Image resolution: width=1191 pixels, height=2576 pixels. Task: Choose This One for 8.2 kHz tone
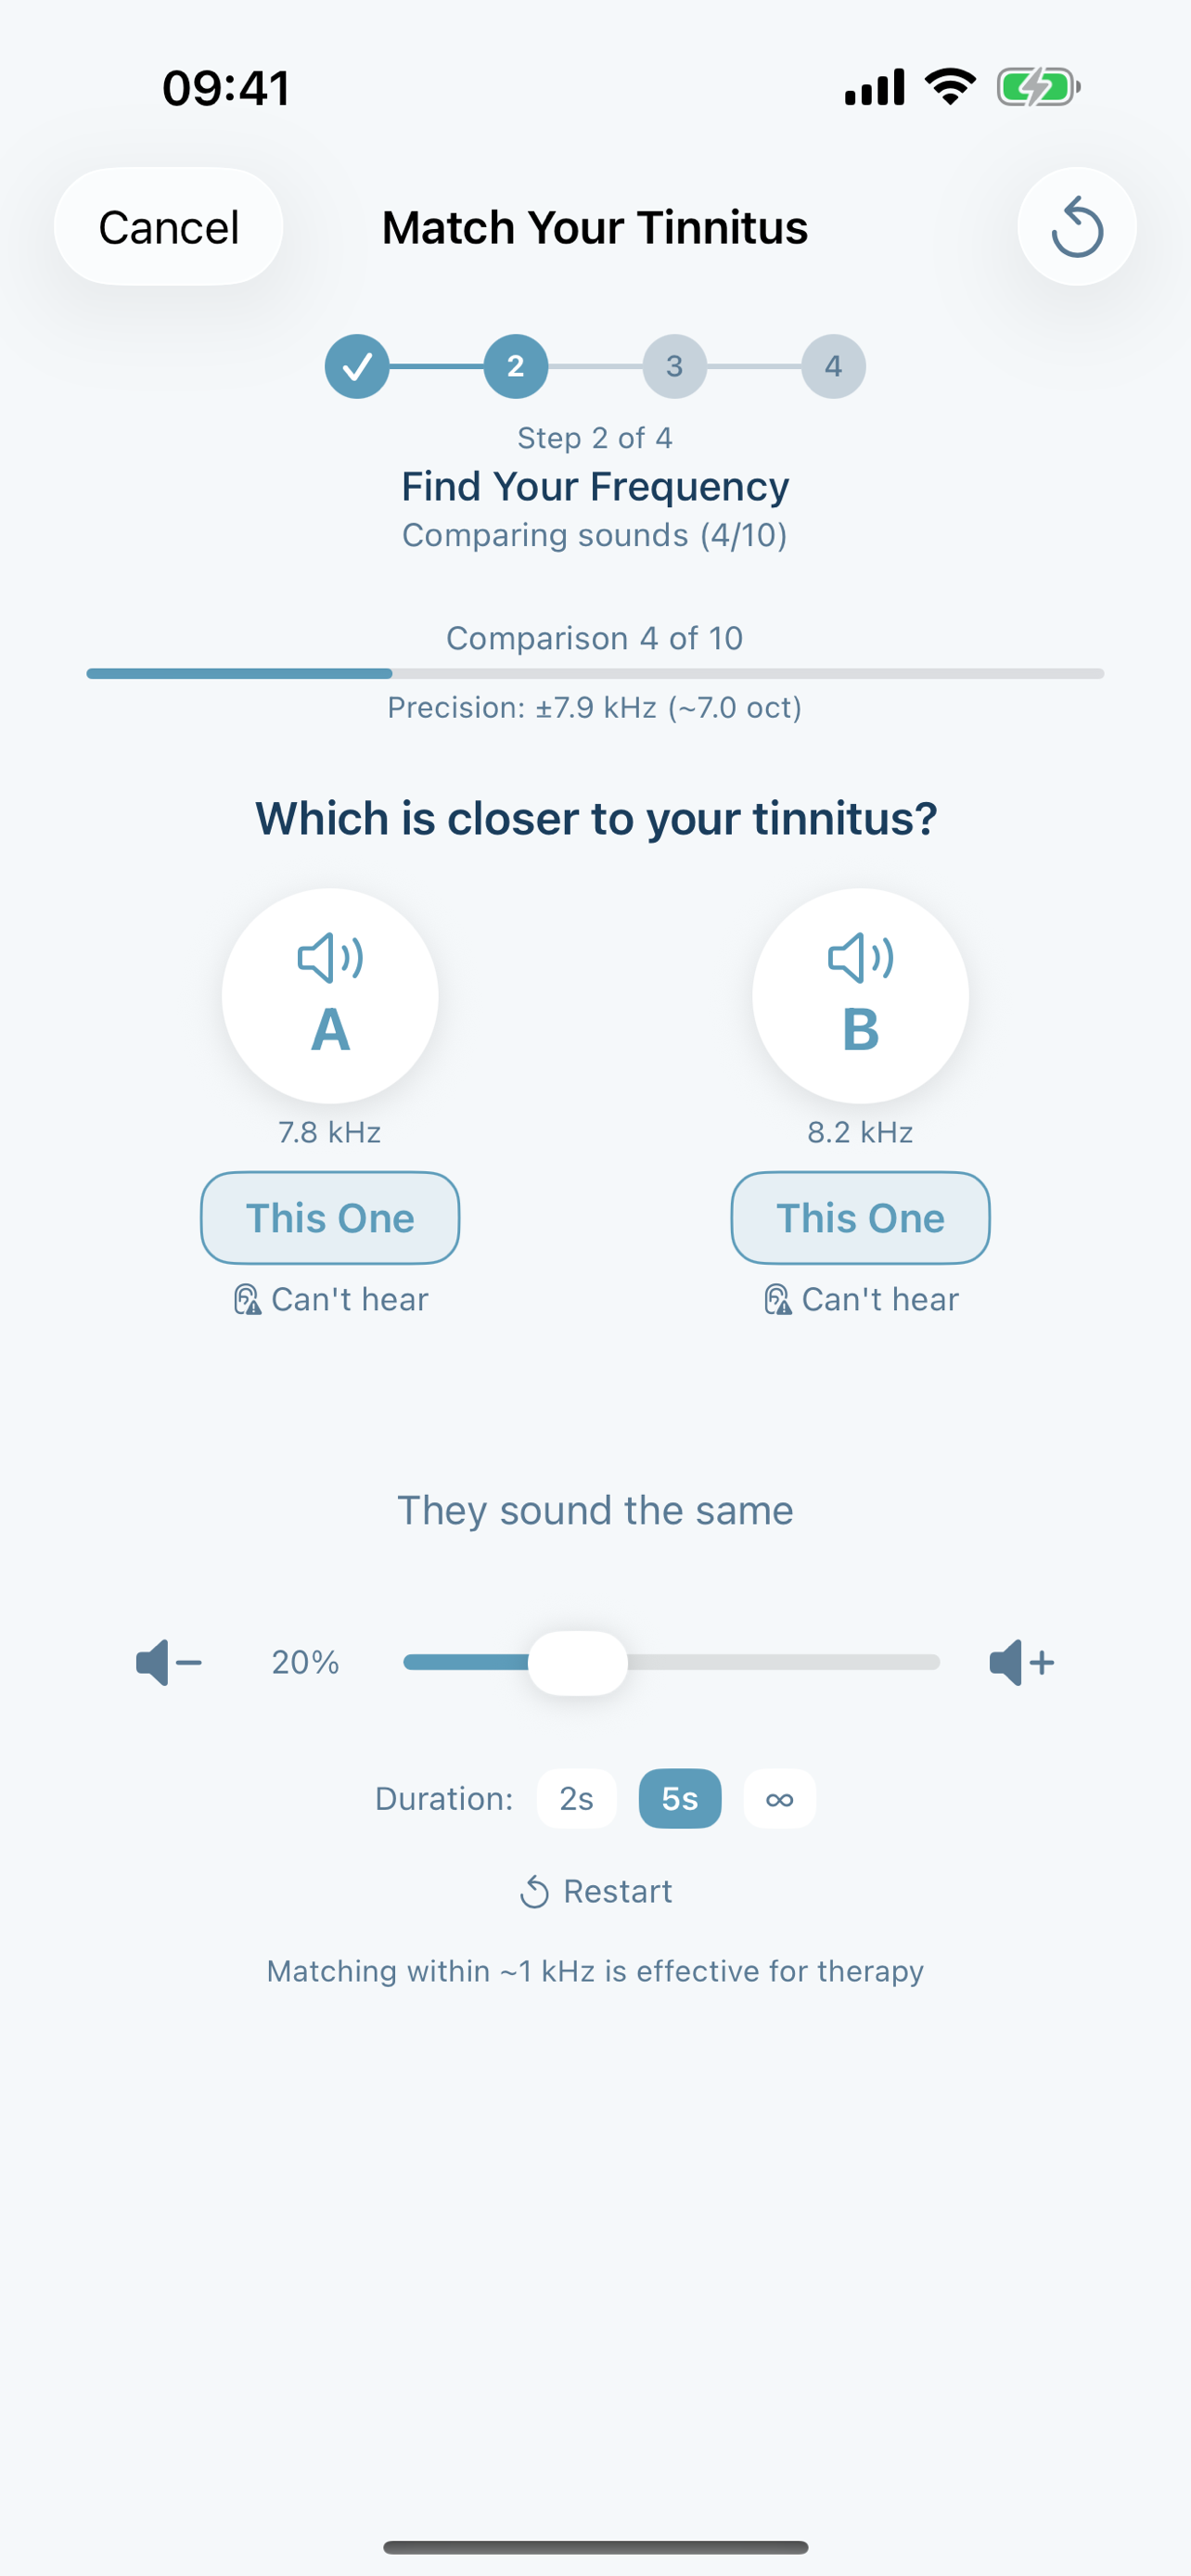click(859, 1218)
